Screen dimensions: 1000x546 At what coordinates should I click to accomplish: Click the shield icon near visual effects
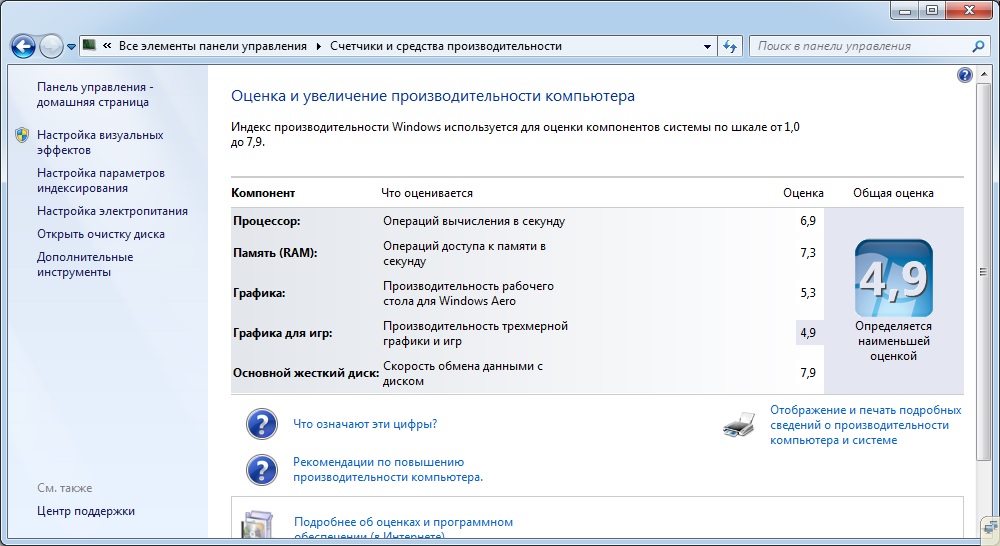pyautogui.click(x=22, y=135)
